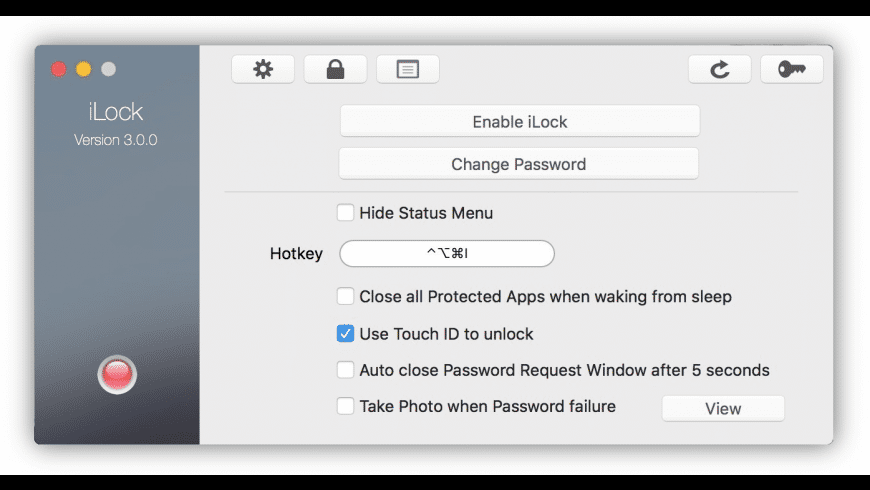
Task: Click the Enable iLock button
Action: (x=520, y=122)
